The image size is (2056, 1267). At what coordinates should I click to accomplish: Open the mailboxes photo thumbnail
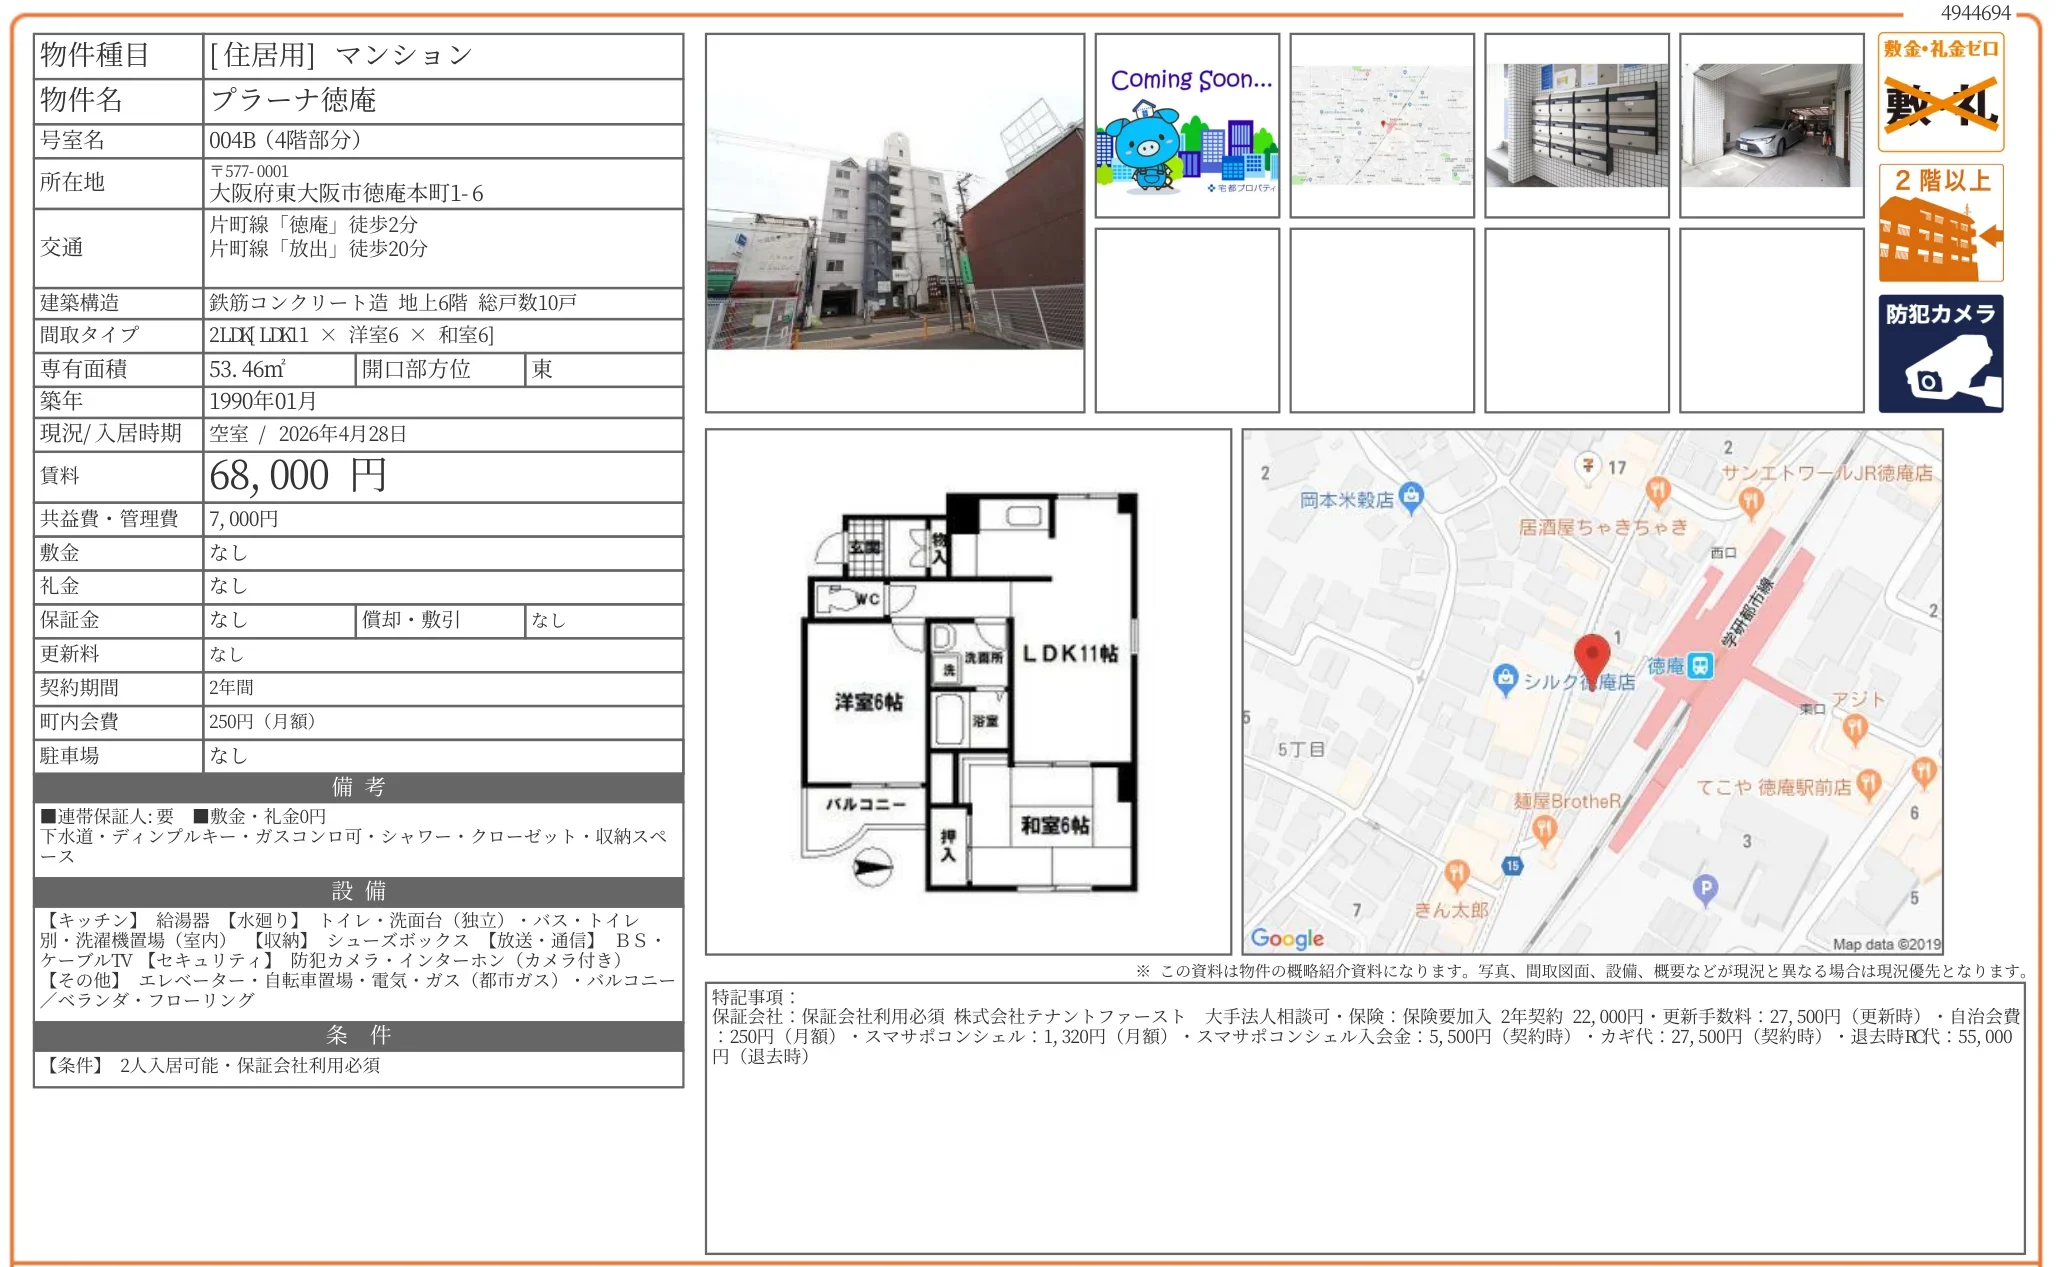1576,126
